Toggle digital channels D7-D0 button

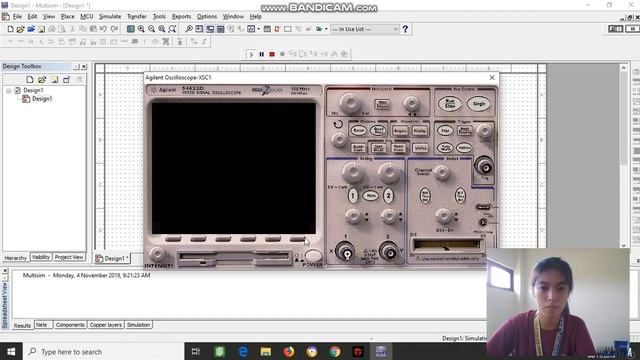(460, 196)
